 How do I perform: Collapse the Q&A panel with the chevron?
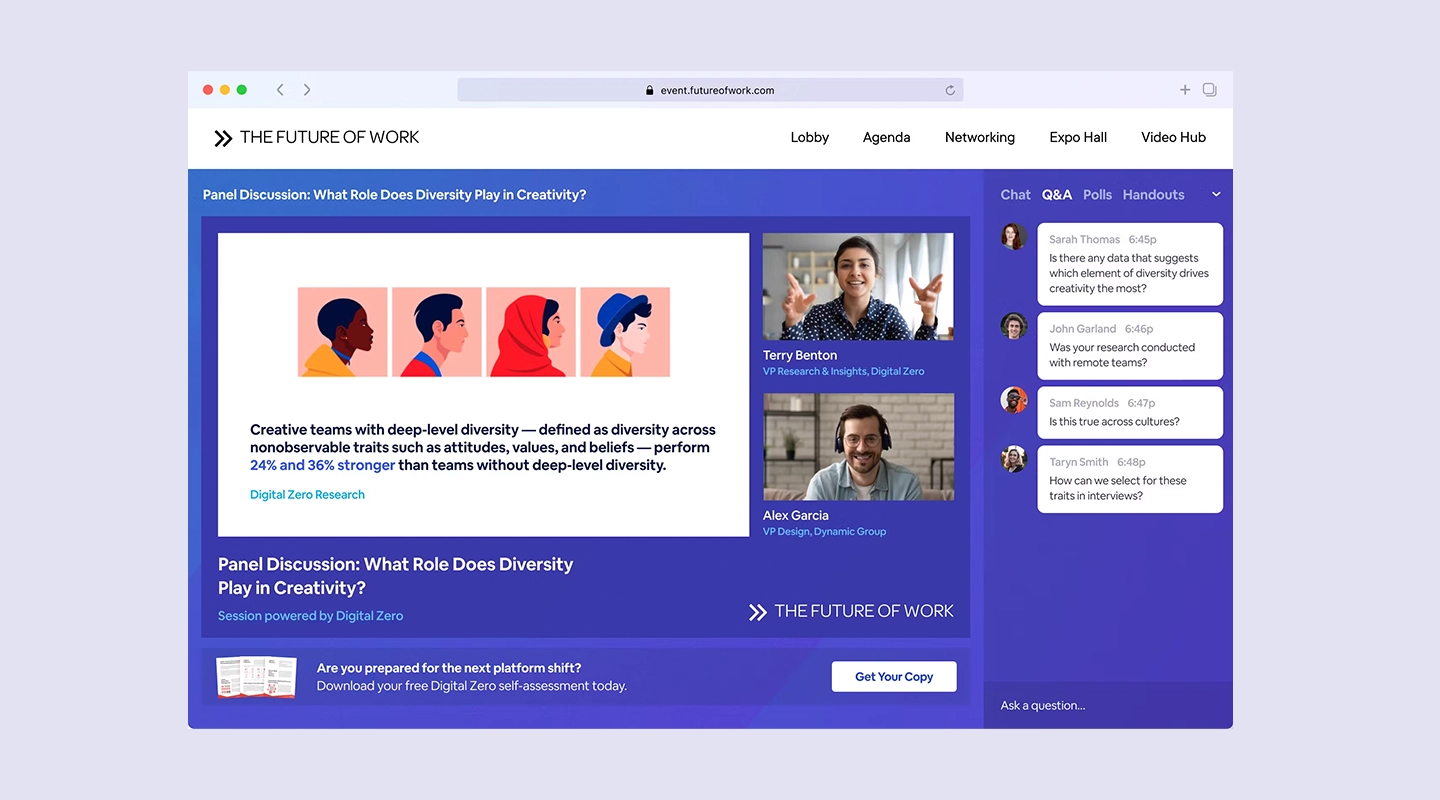point(1216,194)
